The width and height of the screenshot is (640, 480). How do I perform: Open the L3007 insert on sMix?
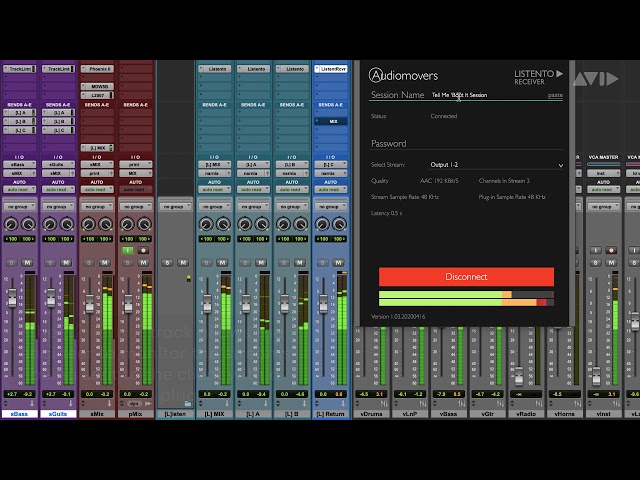97,95
